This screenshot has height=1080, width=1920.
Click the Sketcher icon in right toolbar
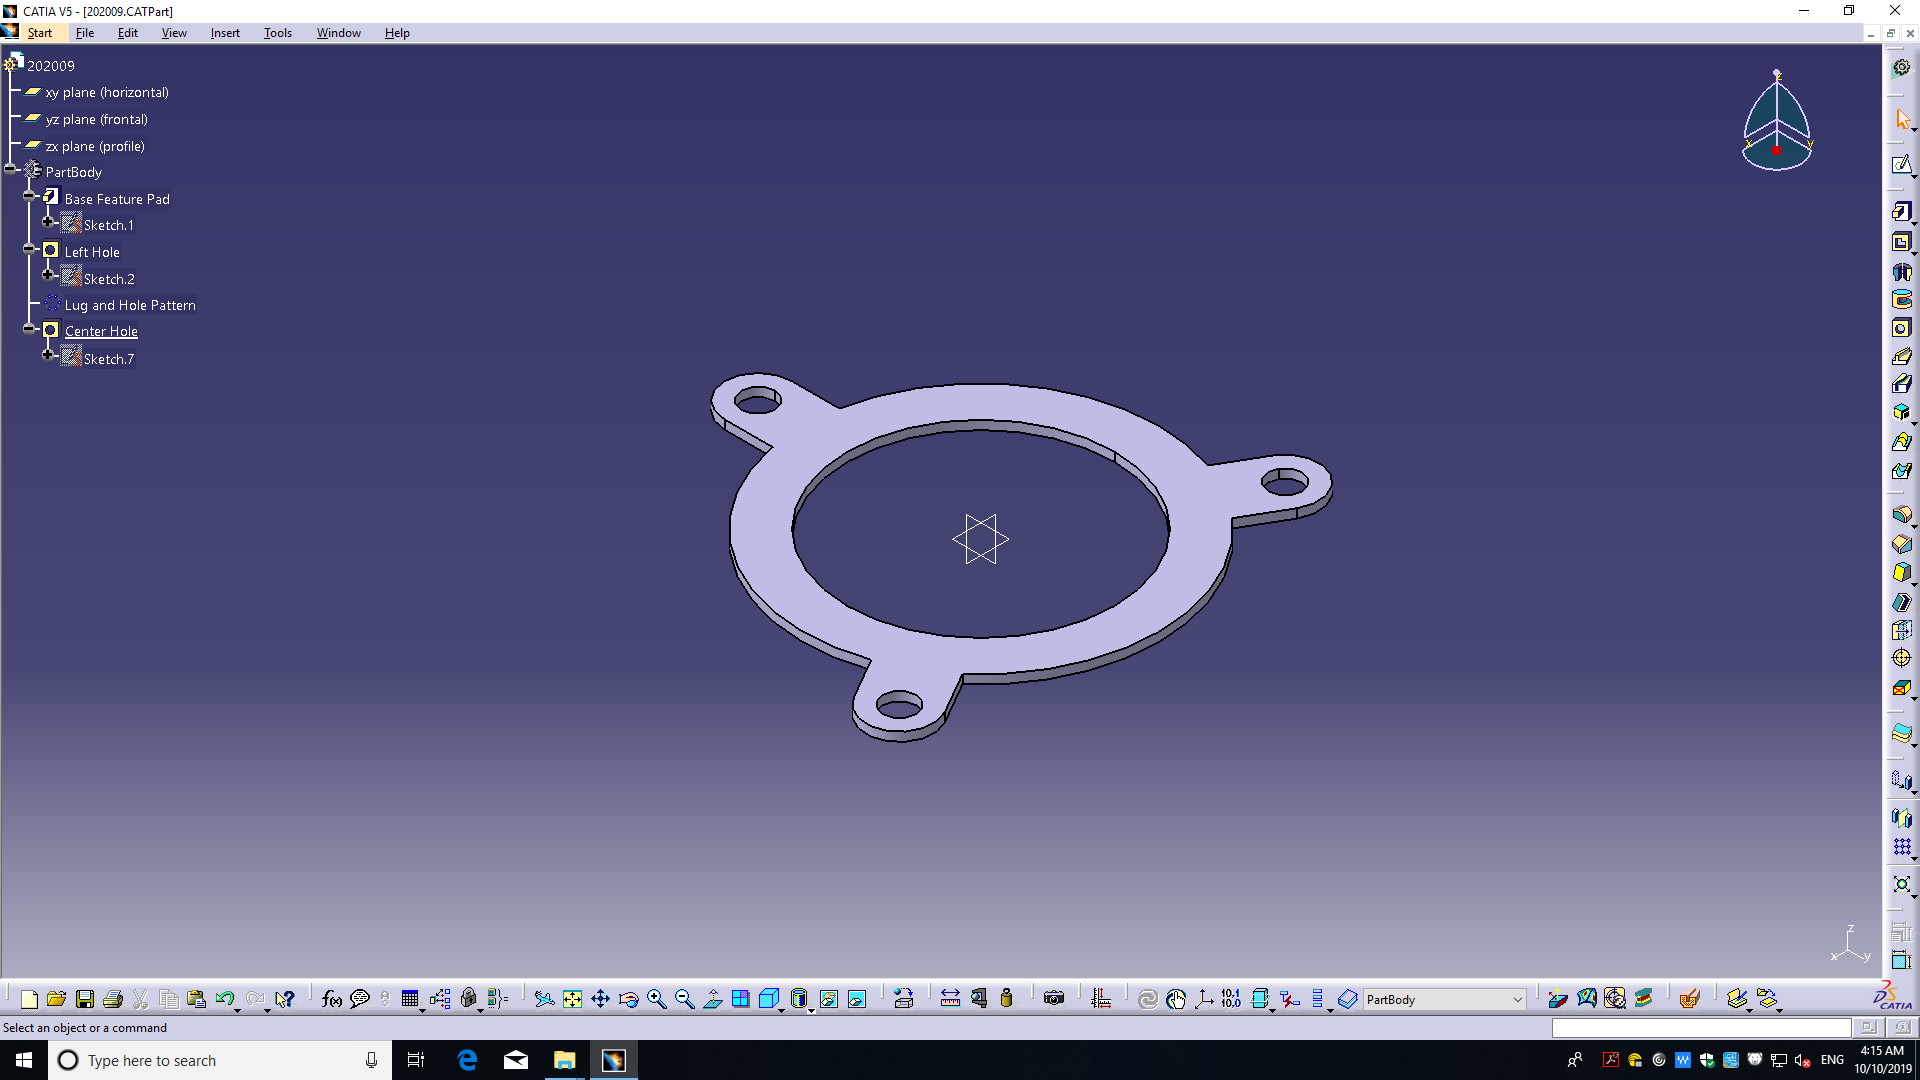click(x=1901, y=165)
